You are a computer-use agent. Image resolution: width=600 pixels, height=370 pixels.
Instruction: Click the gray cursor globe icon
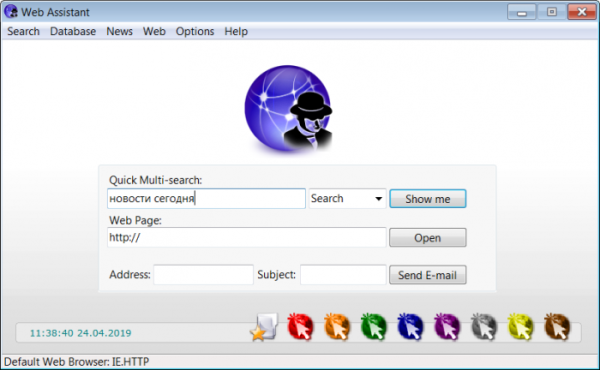coord(484,326)
